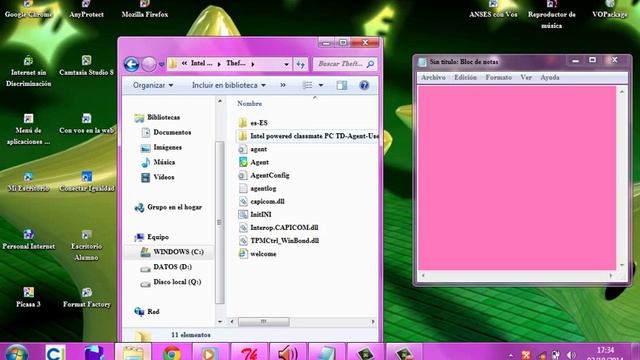
Task: Click the Explorer forward arrow button
Action: click(x=149, y=64)
